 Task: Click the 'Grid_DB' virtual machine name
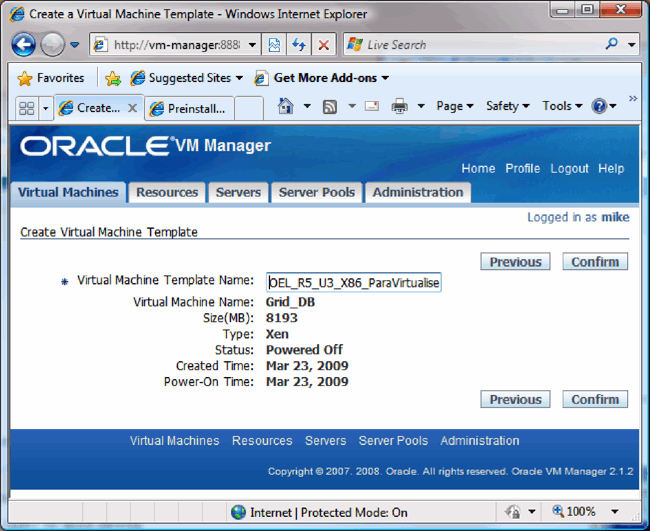click(x=290, y=302)
